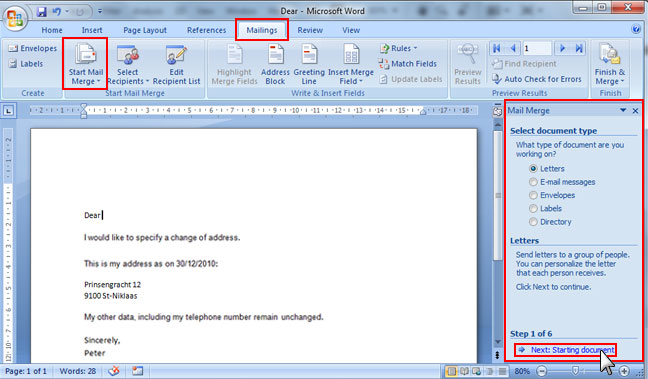
Task: Toggle the ruler button above the vertical scrollbar
Action: tap(498, 111)
